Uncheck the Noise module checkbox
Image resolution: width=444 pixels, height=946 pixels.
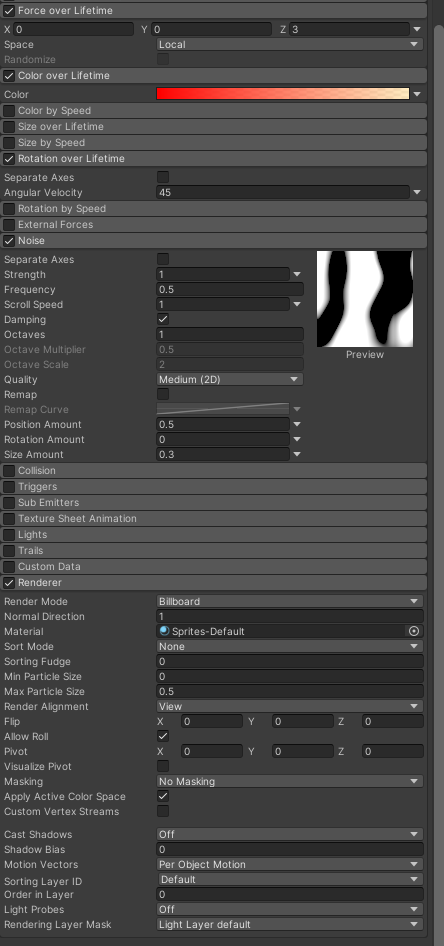click(x=9, y=241)
